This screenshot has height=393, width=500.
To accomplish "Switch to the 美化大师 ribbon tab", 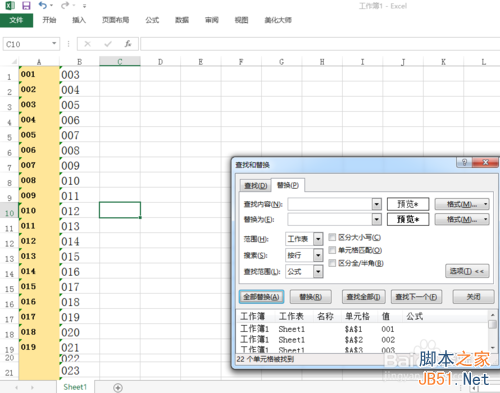I will pyautogui.click(x=278, y=20).
